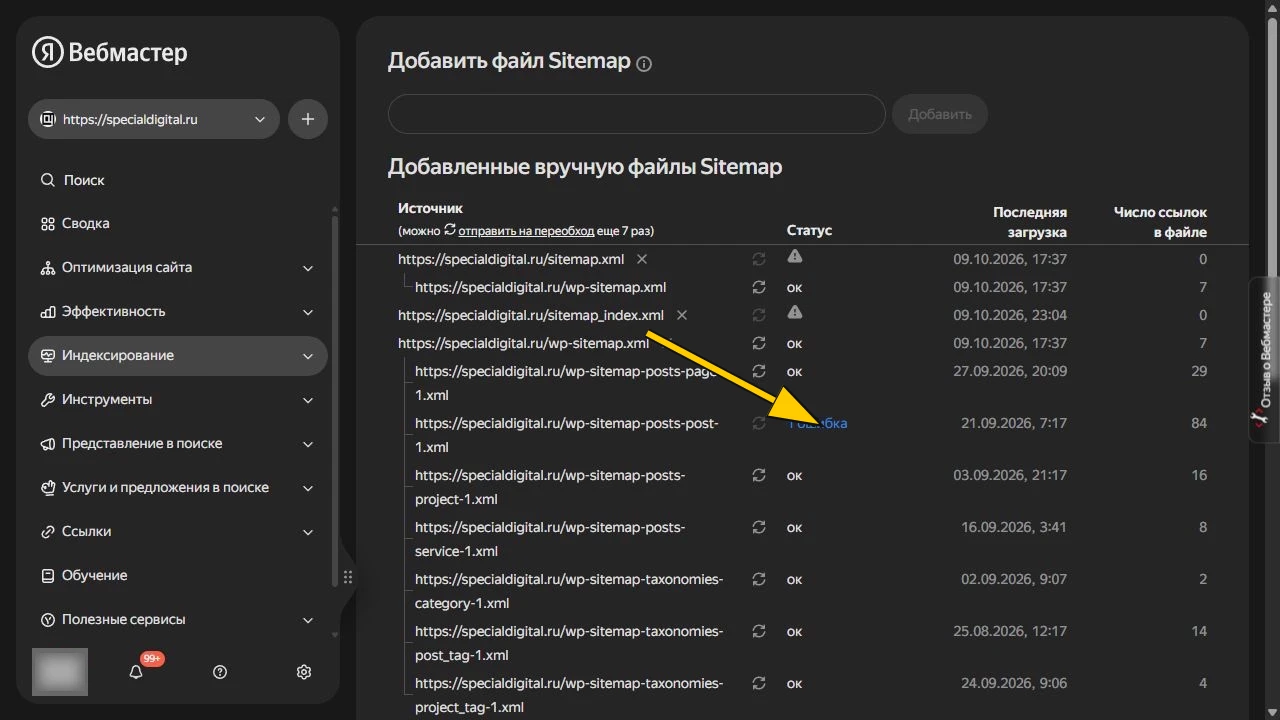Click the sidebar resize grip handle

point(348,577)
